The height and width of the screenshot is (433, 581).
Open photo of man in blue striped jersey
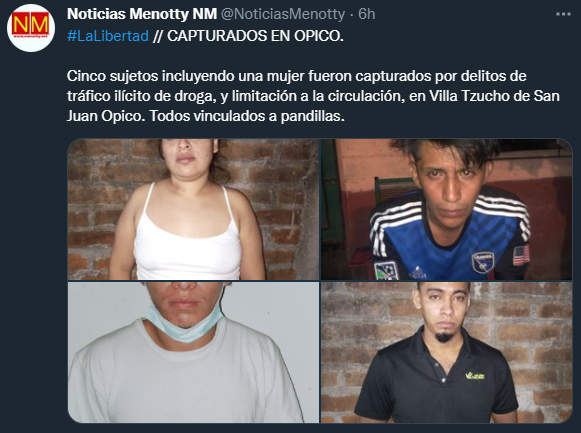tap(446, 209)
